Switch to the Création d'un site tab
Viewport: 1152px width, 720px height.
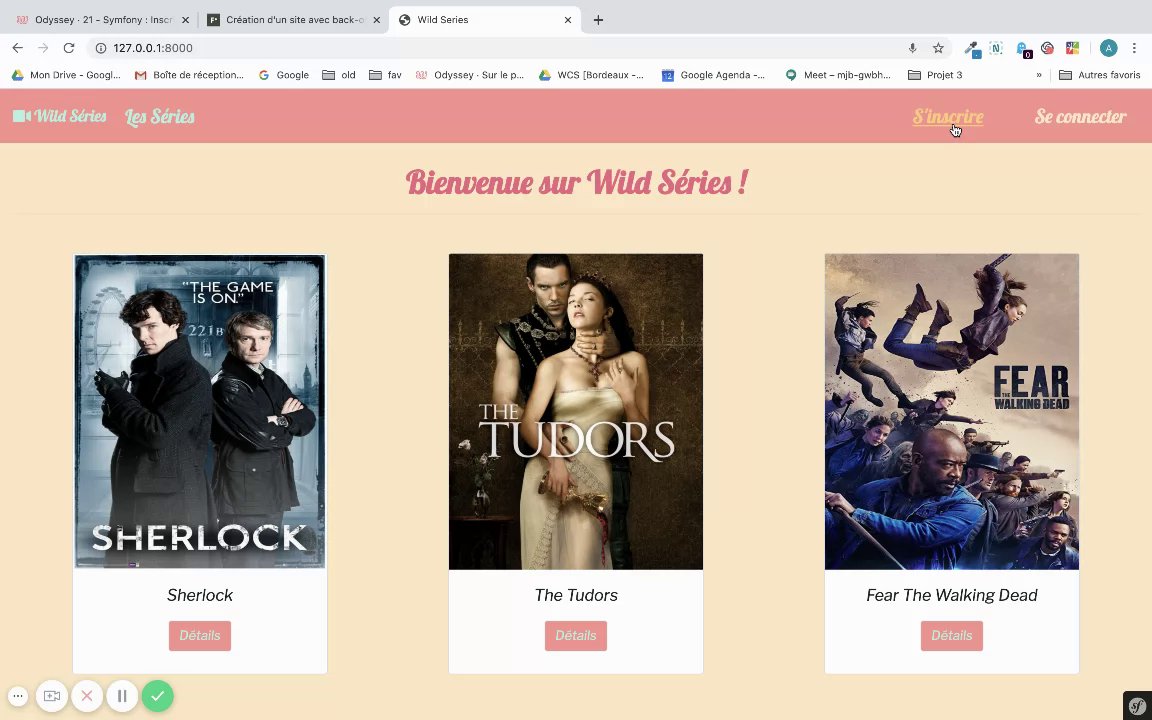294,20
